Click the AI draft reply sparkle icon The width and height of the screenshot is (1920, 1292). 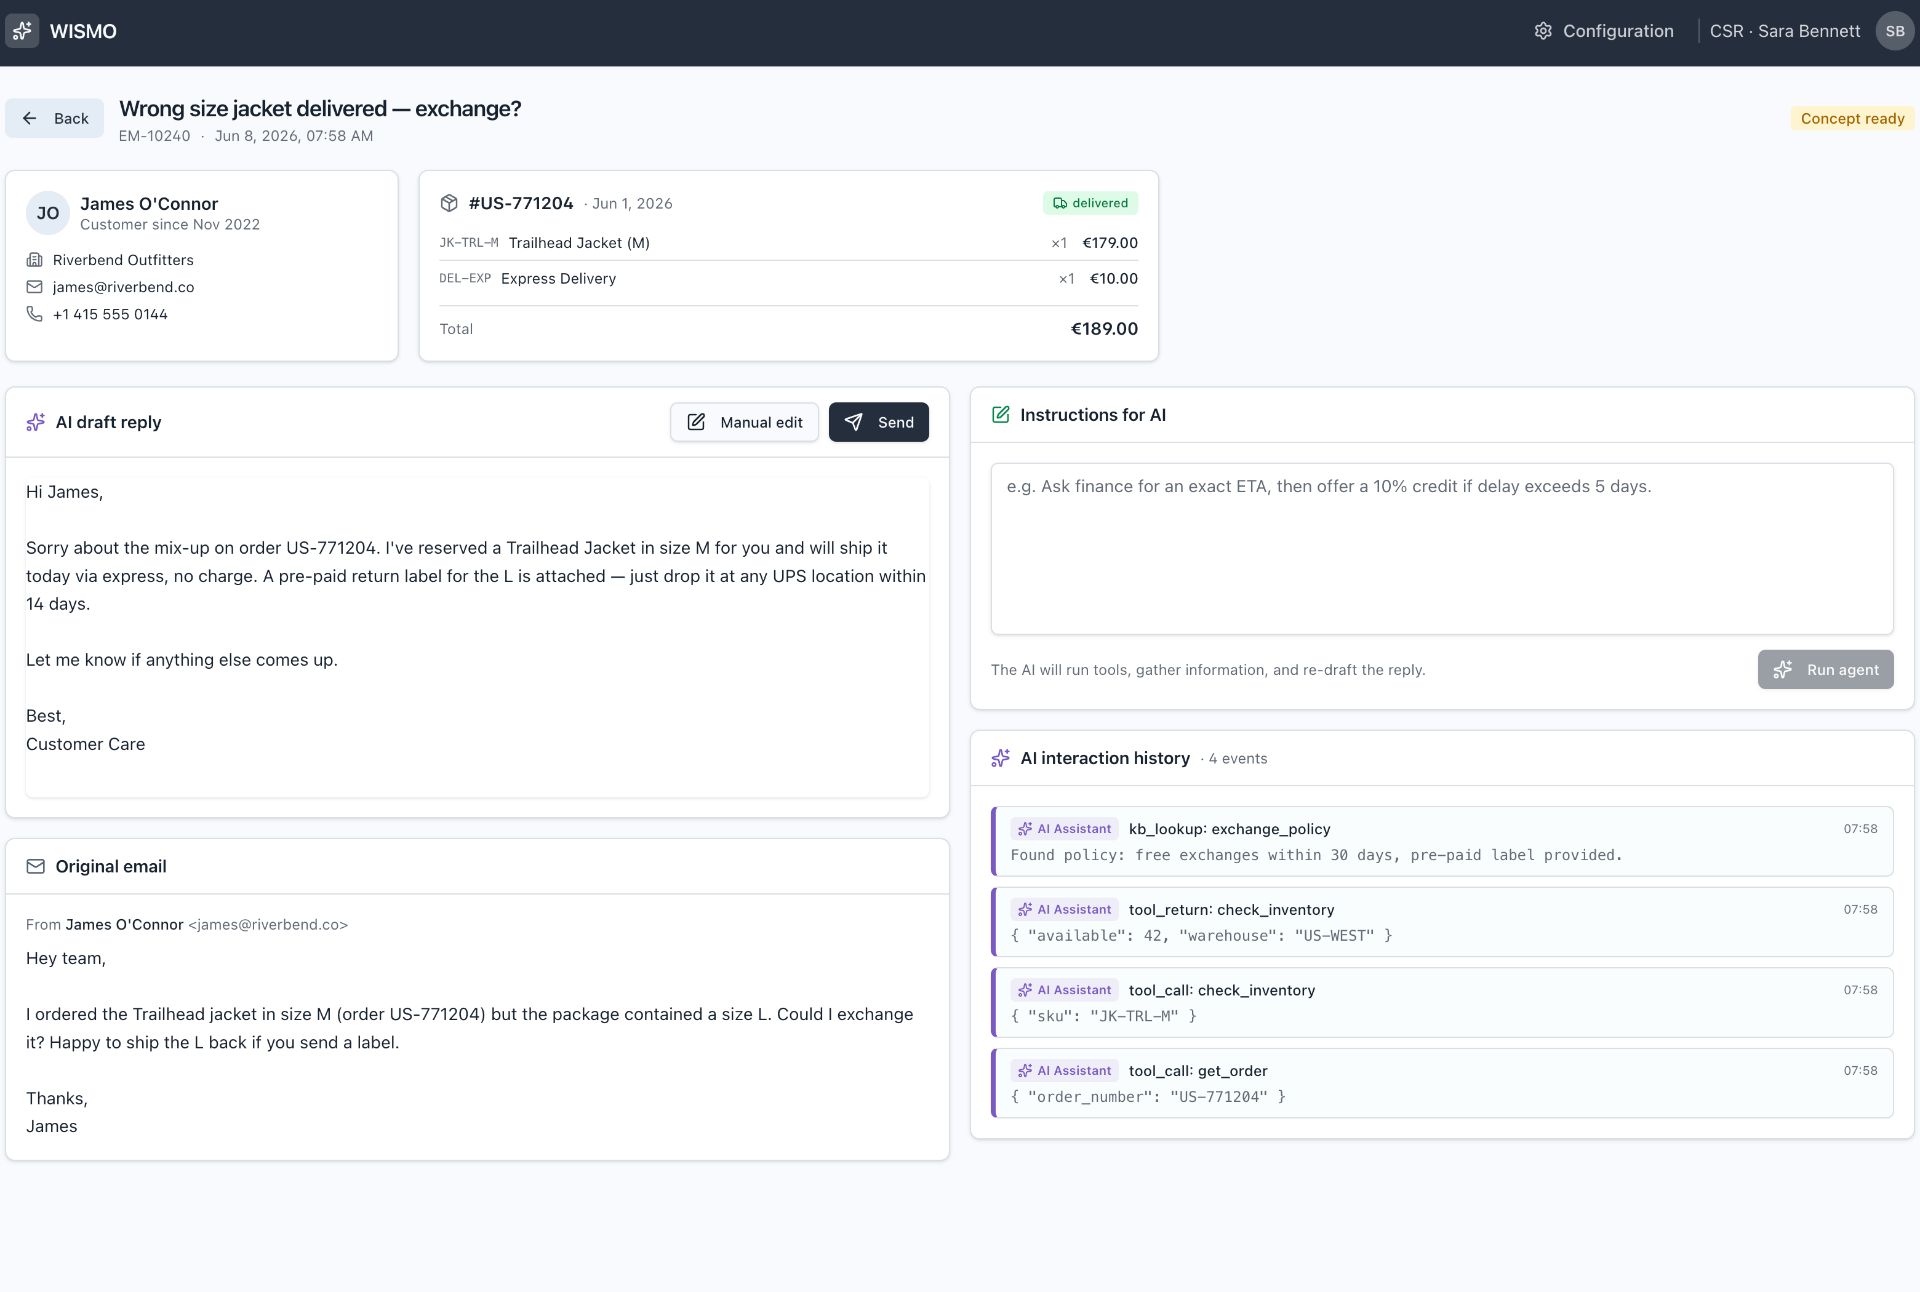coord(35,422)
